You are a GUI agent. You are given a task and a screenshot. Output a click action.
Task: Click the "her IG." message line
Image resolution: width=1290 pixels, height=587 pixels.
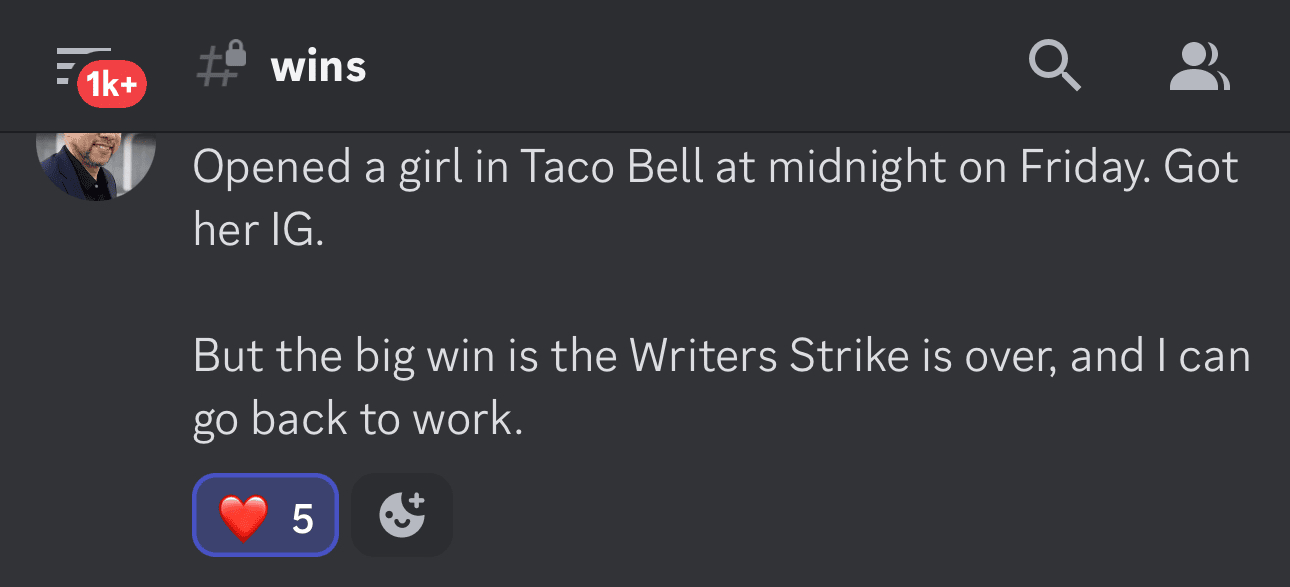click(x=258, y=231)
